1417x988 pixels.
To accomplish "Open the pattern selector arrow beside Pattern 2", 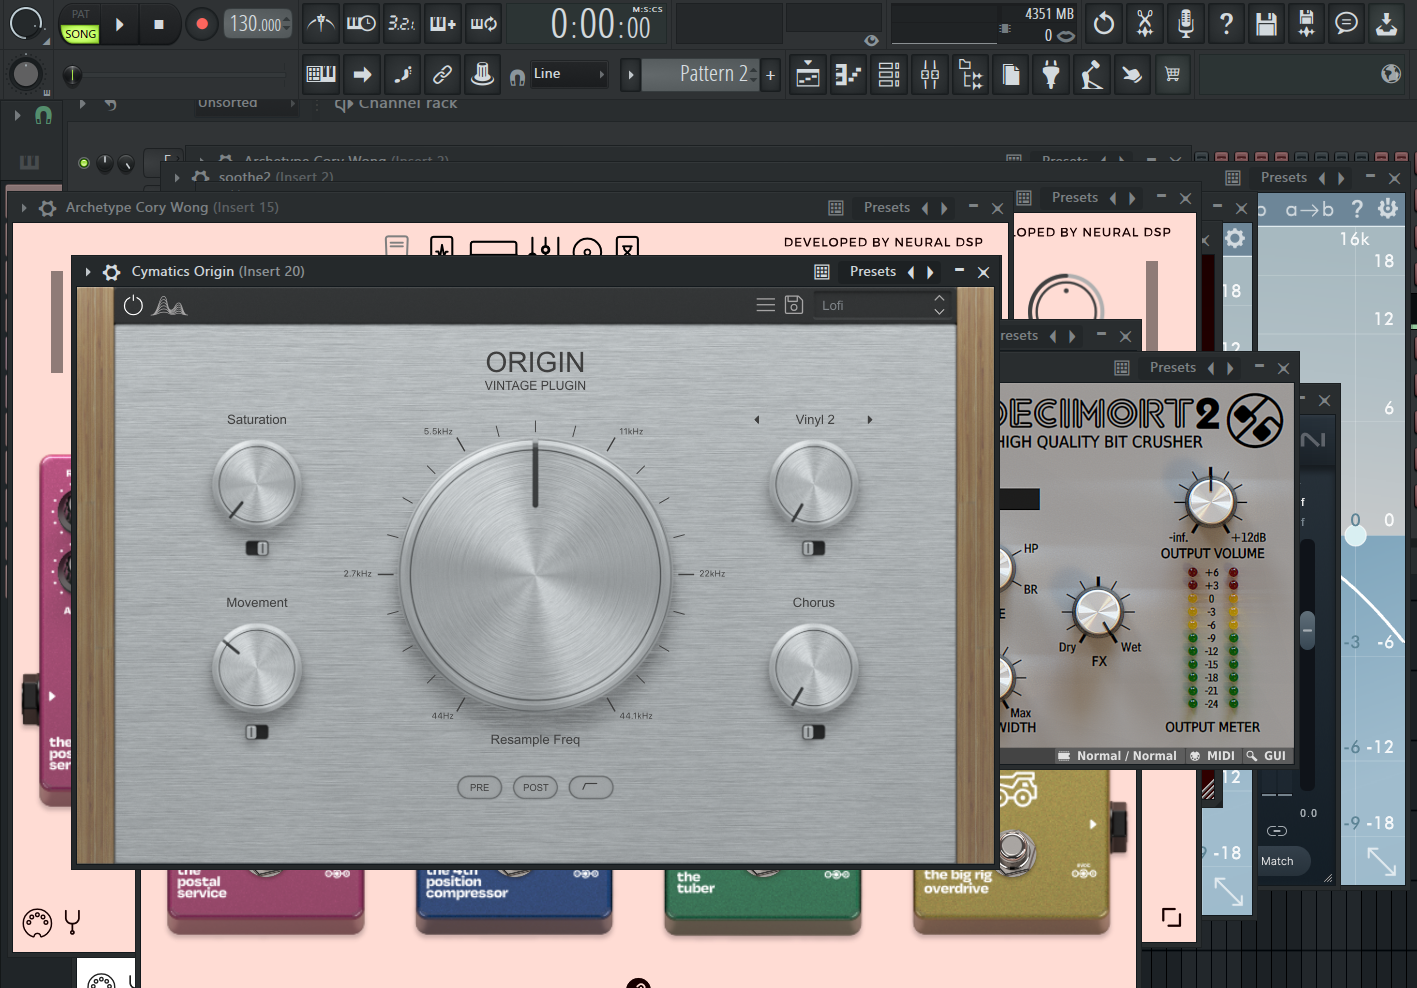I will (x=630, y=75).
